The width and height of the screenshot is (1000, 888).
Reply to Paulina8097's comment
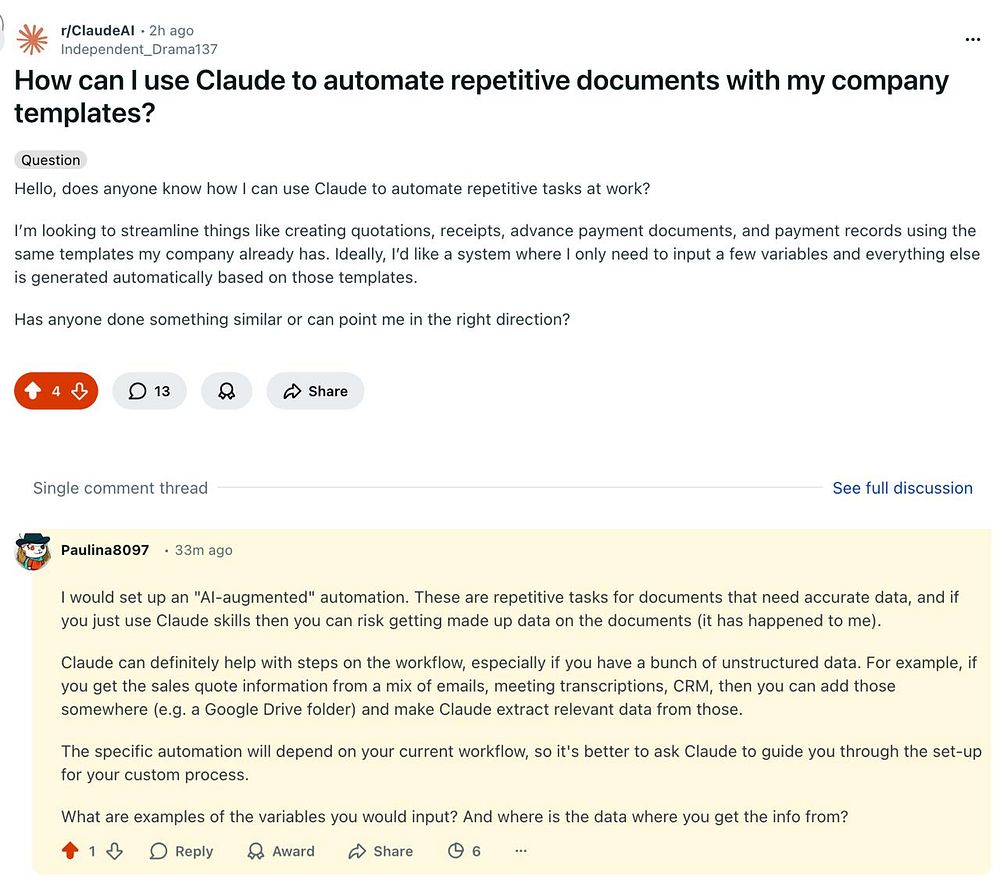click(181, 851)
